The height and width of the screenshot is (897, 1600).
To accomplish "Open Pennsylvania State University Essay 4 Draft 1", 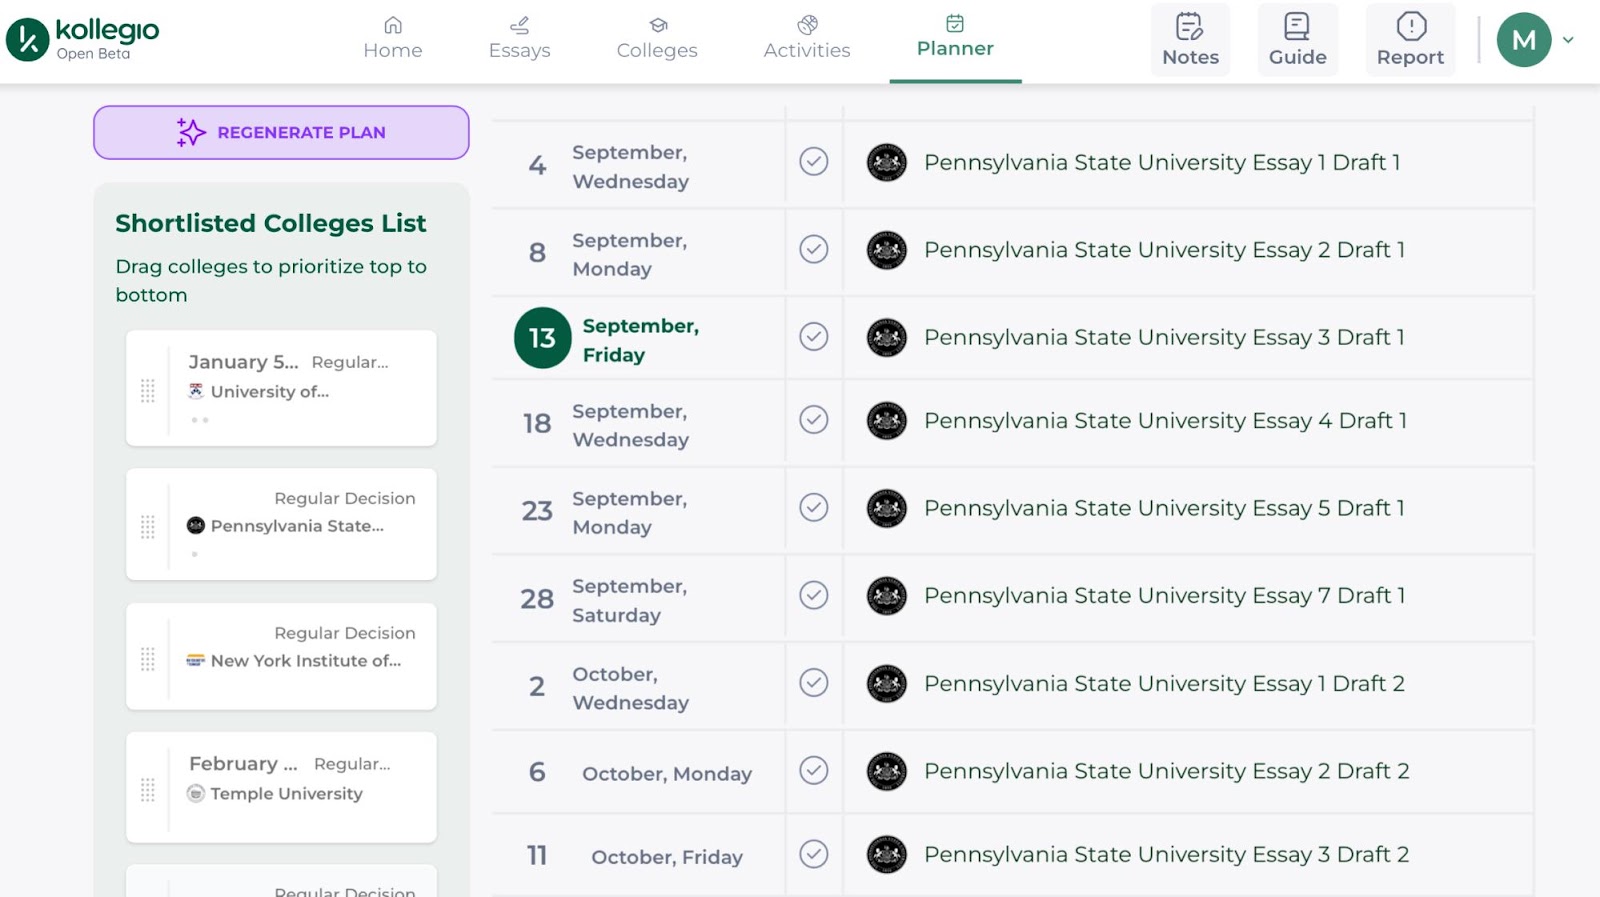I will click(1165, 421).
